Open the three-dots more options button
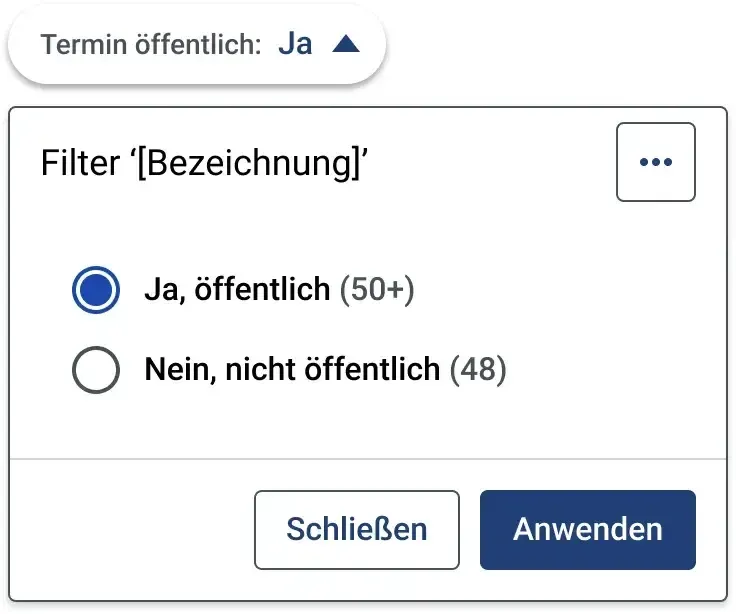Image resolution: width=736 pixels, height=614 pixels. pyautogui.click(x=656, y=162)
